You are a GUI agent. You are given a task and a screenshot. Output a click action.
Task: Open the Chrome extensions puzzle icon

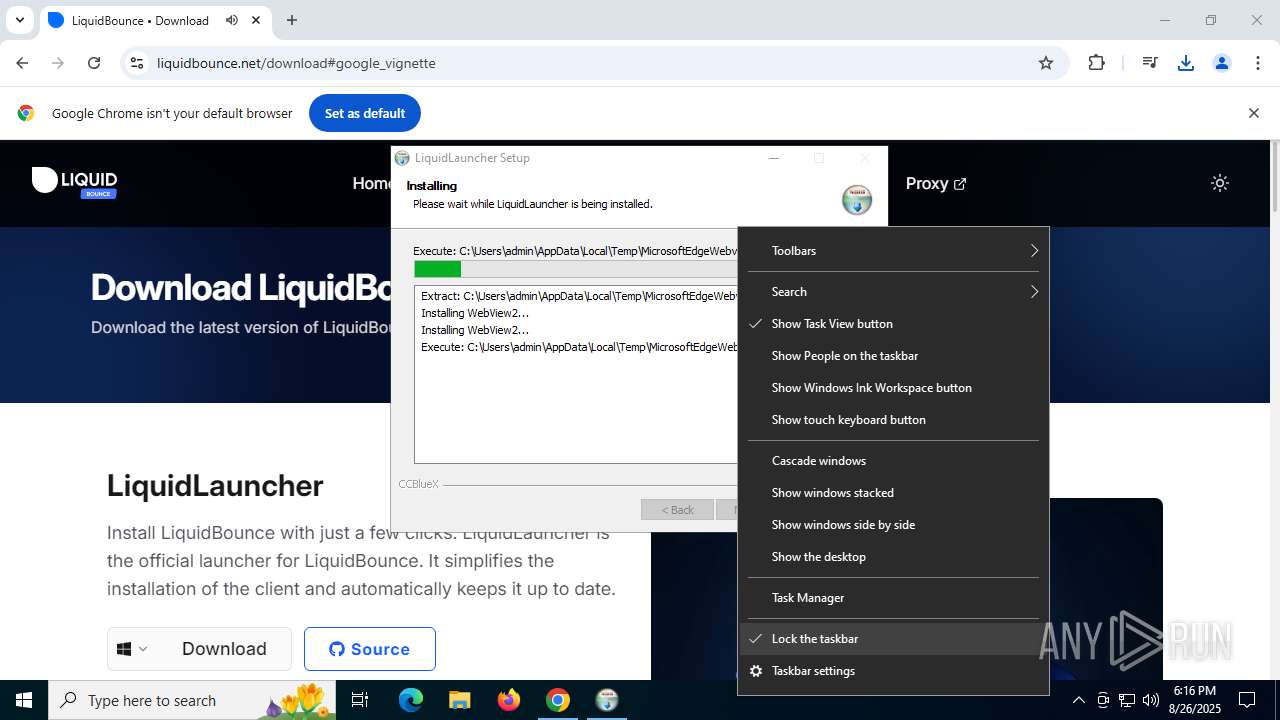coord(1097,63)
